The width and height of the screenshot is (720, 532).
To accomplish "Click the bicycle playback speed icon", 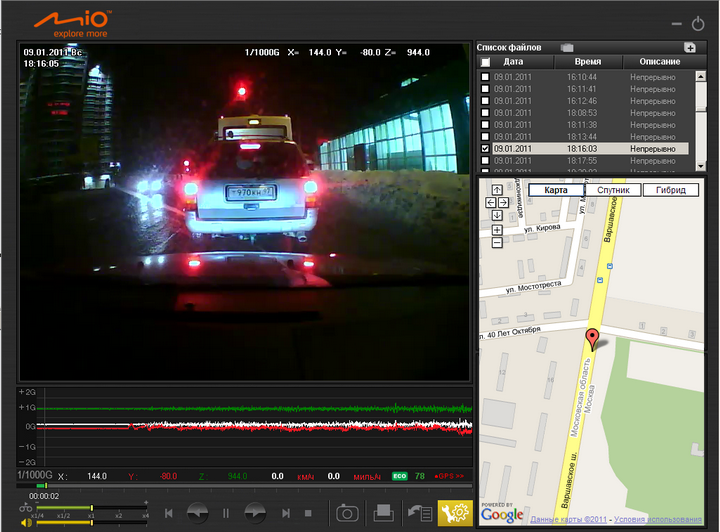I will coord(26,508).
